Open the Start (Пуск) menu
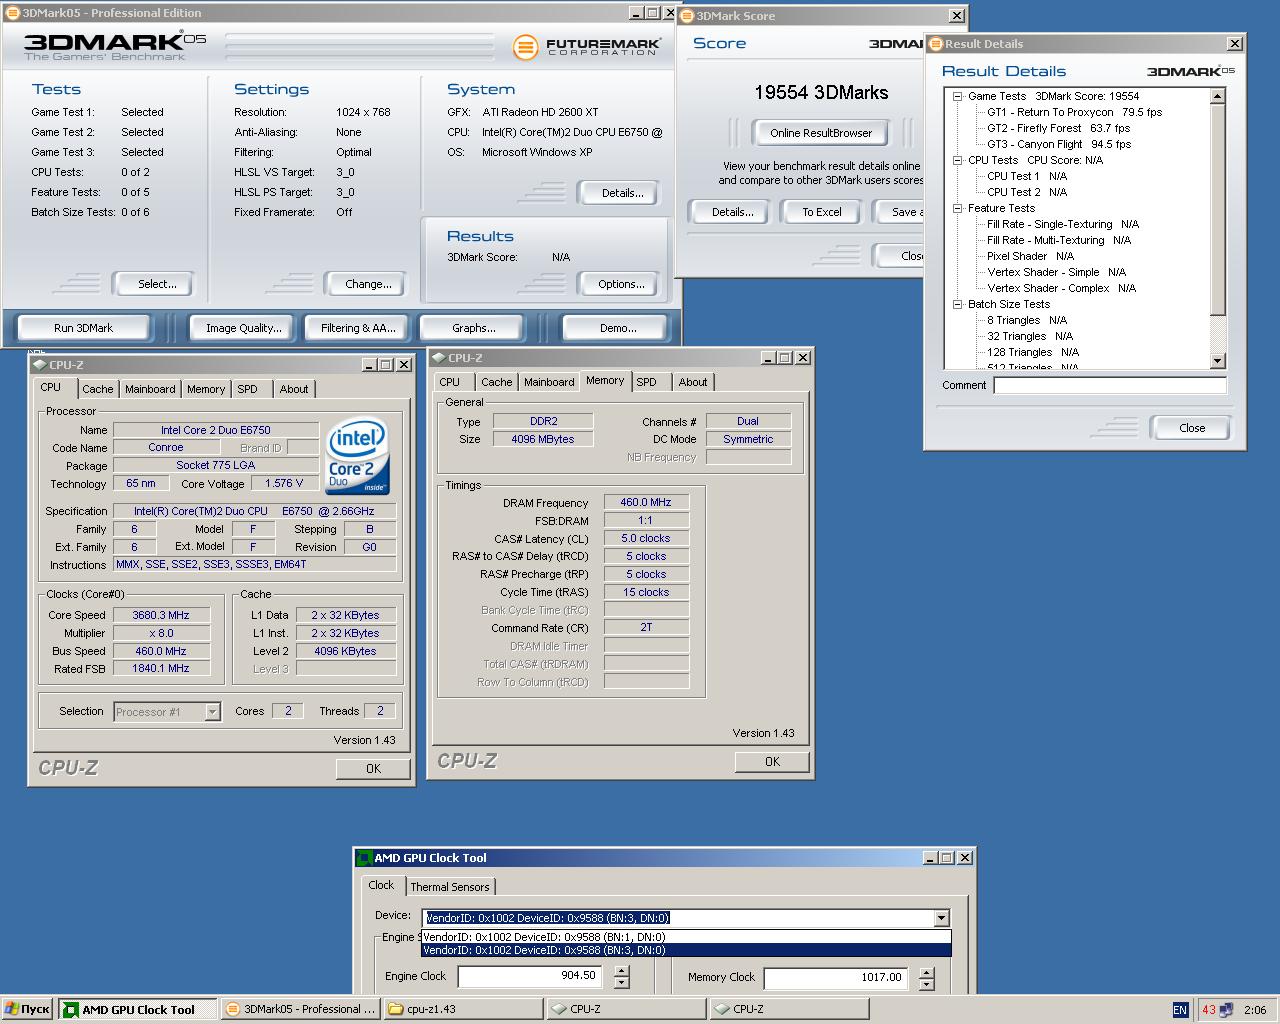 pos(27,1009)
